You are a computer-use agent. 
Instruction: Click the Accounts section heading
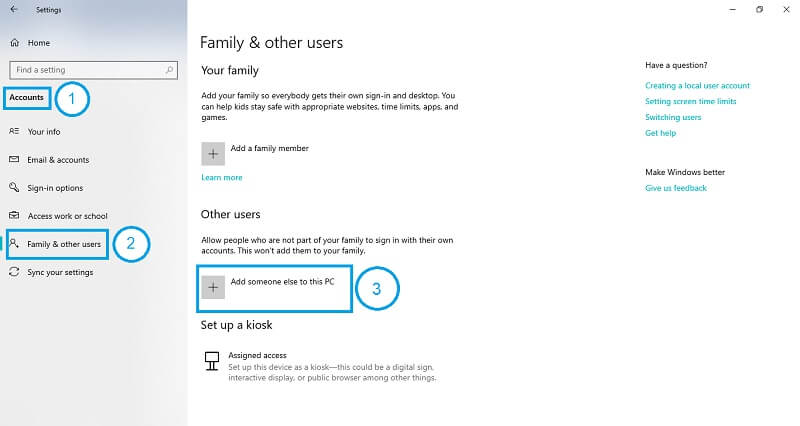click(27, 97)
